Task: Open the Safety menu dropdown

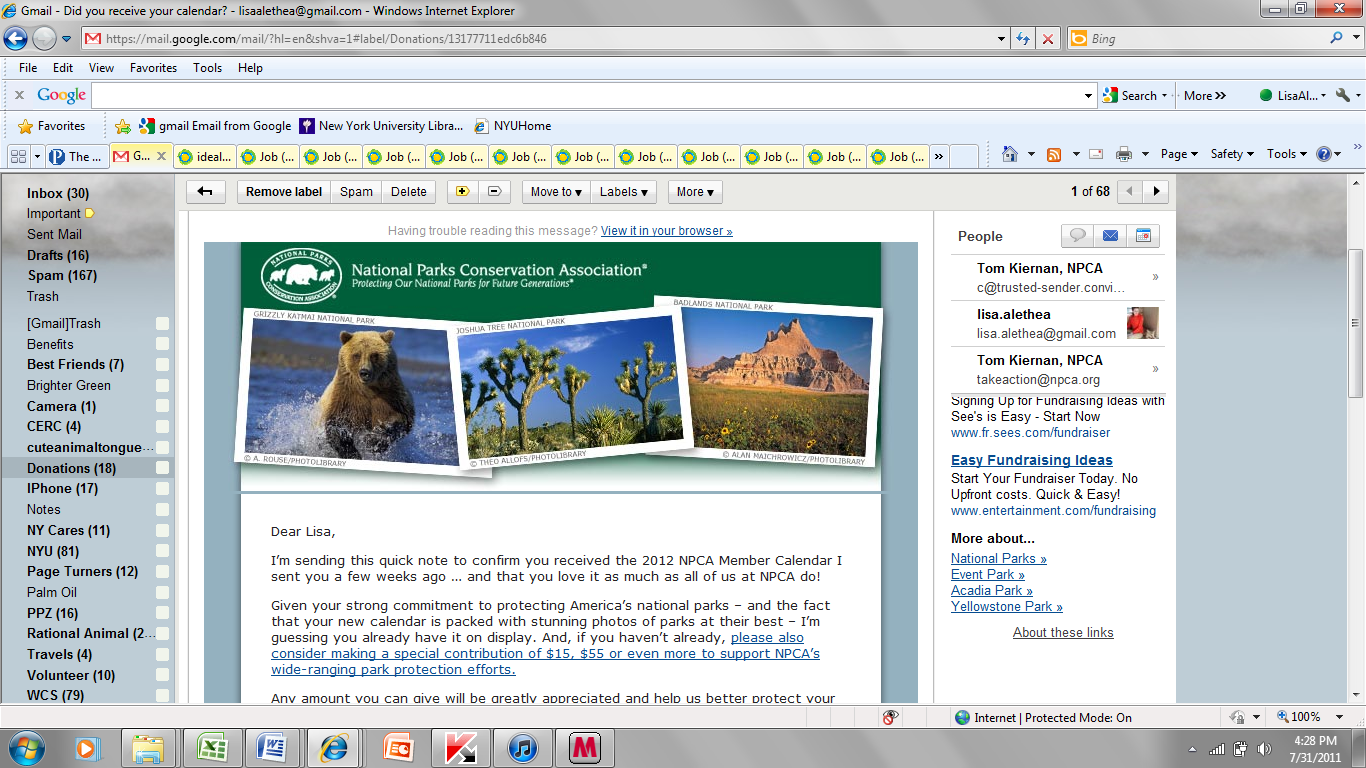Action: click(x=1232, y=154)
